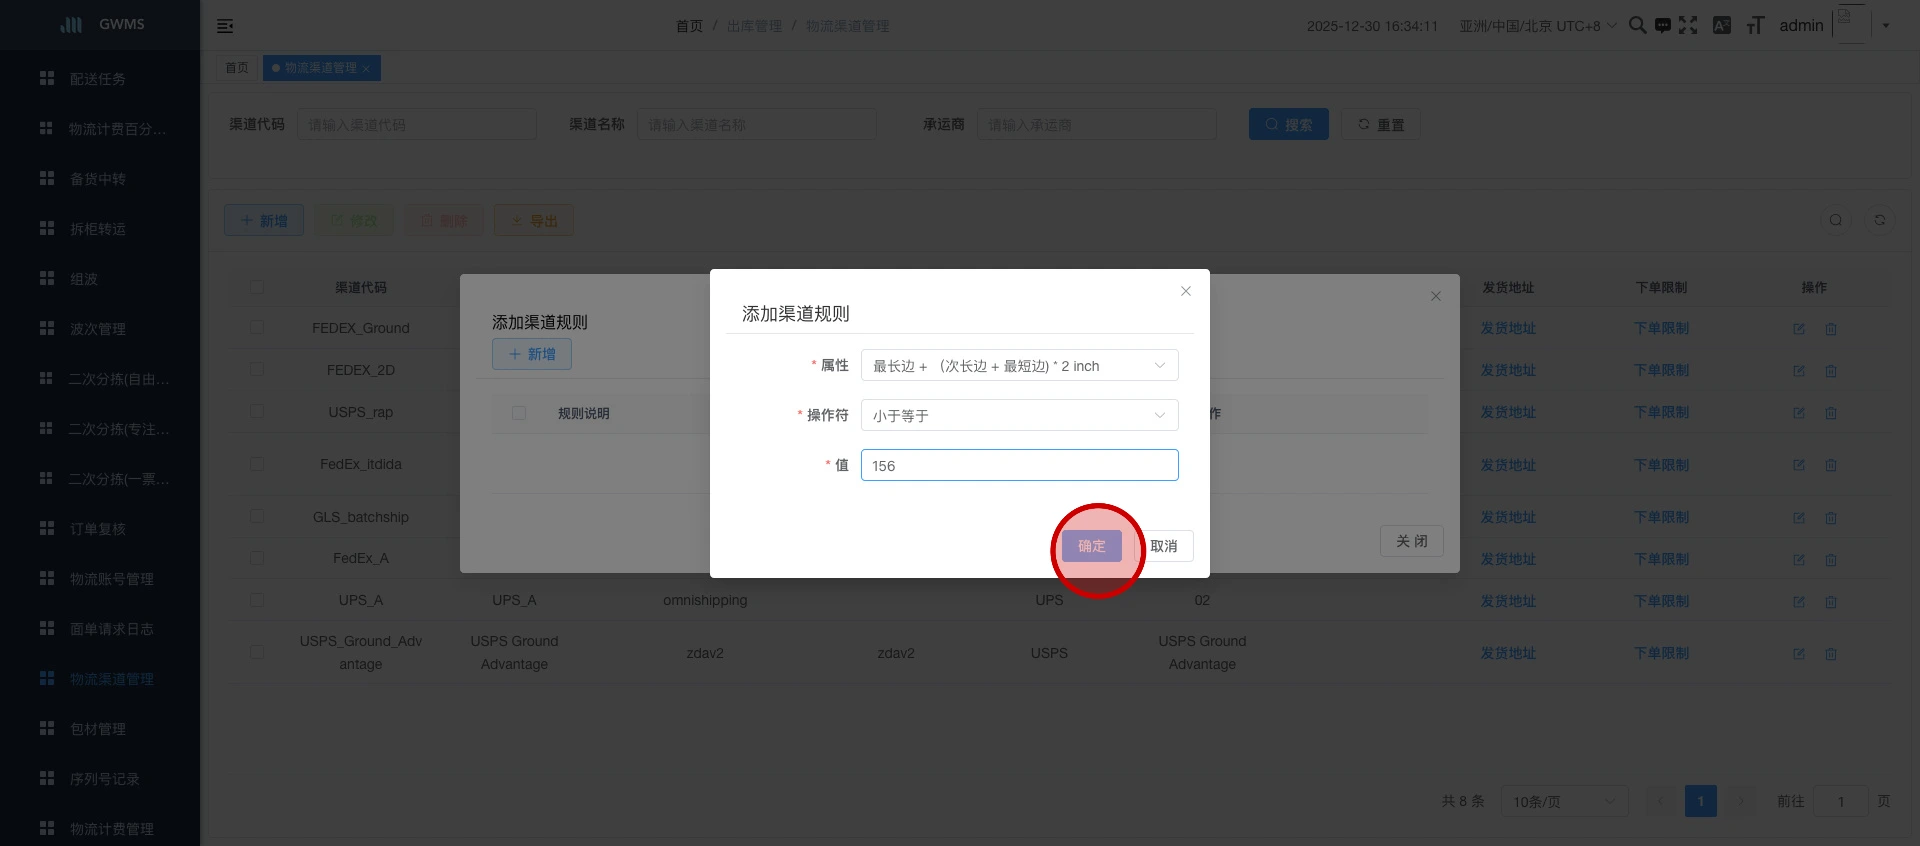Delete the FedEx_itdida row icon

[1831, 465]
